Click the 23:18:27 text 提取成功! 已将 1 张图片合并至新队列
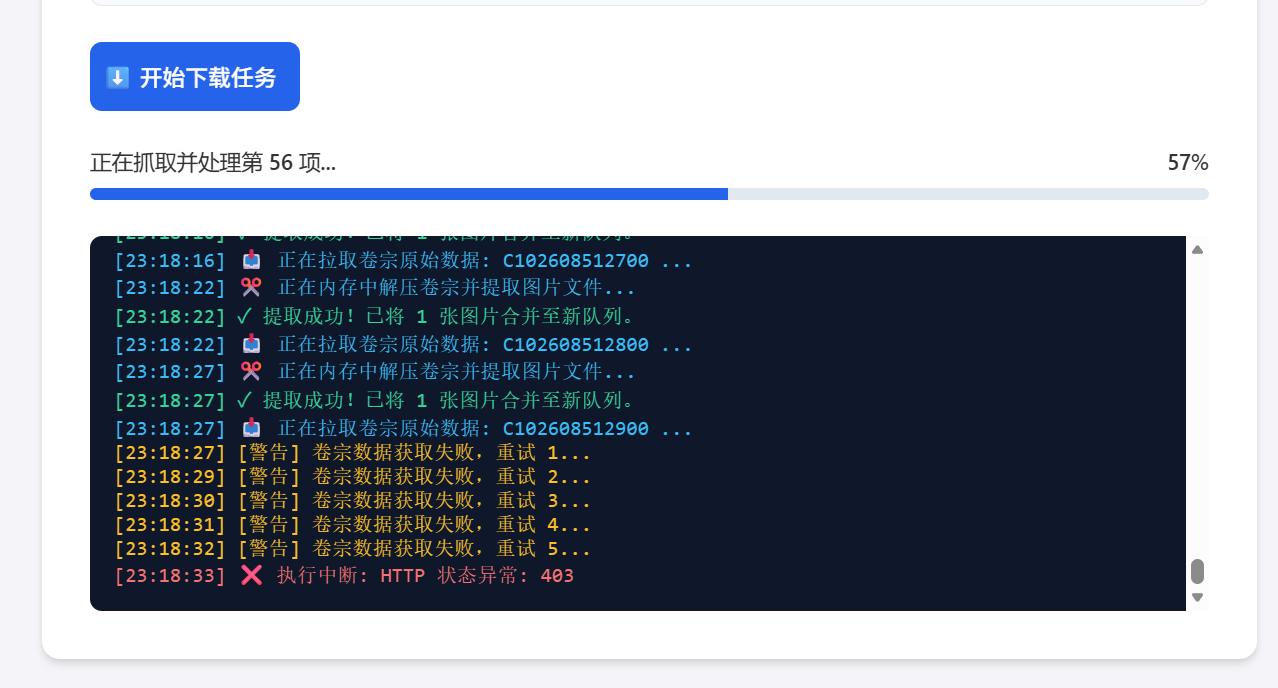This screenshot has width=1278, height=688. tap(449, 401)
